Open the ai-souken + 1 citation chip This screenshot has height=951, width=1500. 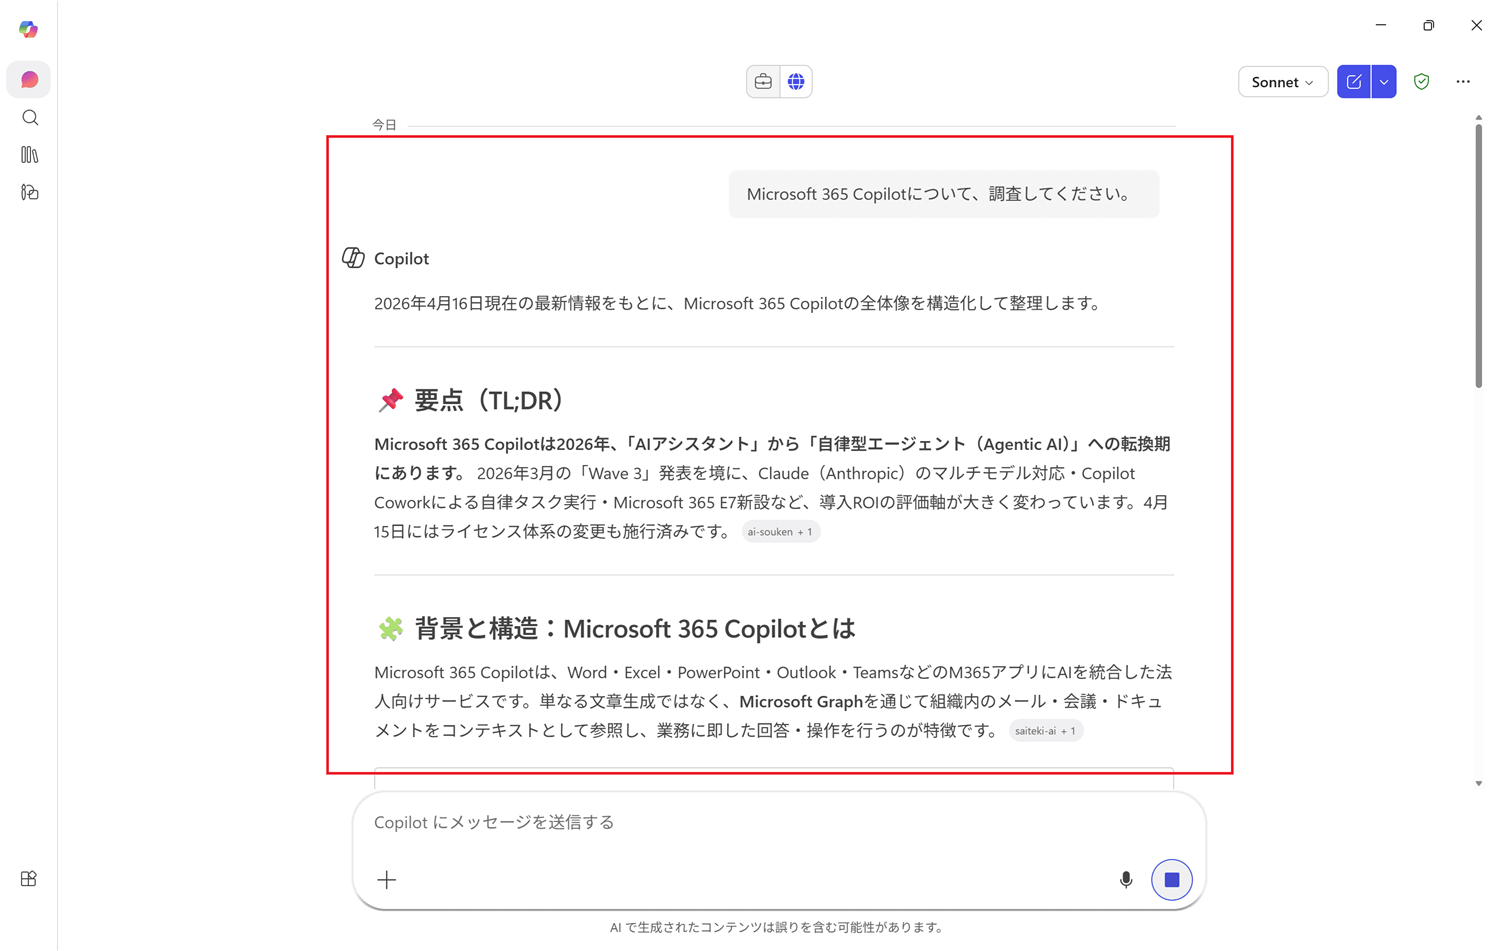point(780,532)
